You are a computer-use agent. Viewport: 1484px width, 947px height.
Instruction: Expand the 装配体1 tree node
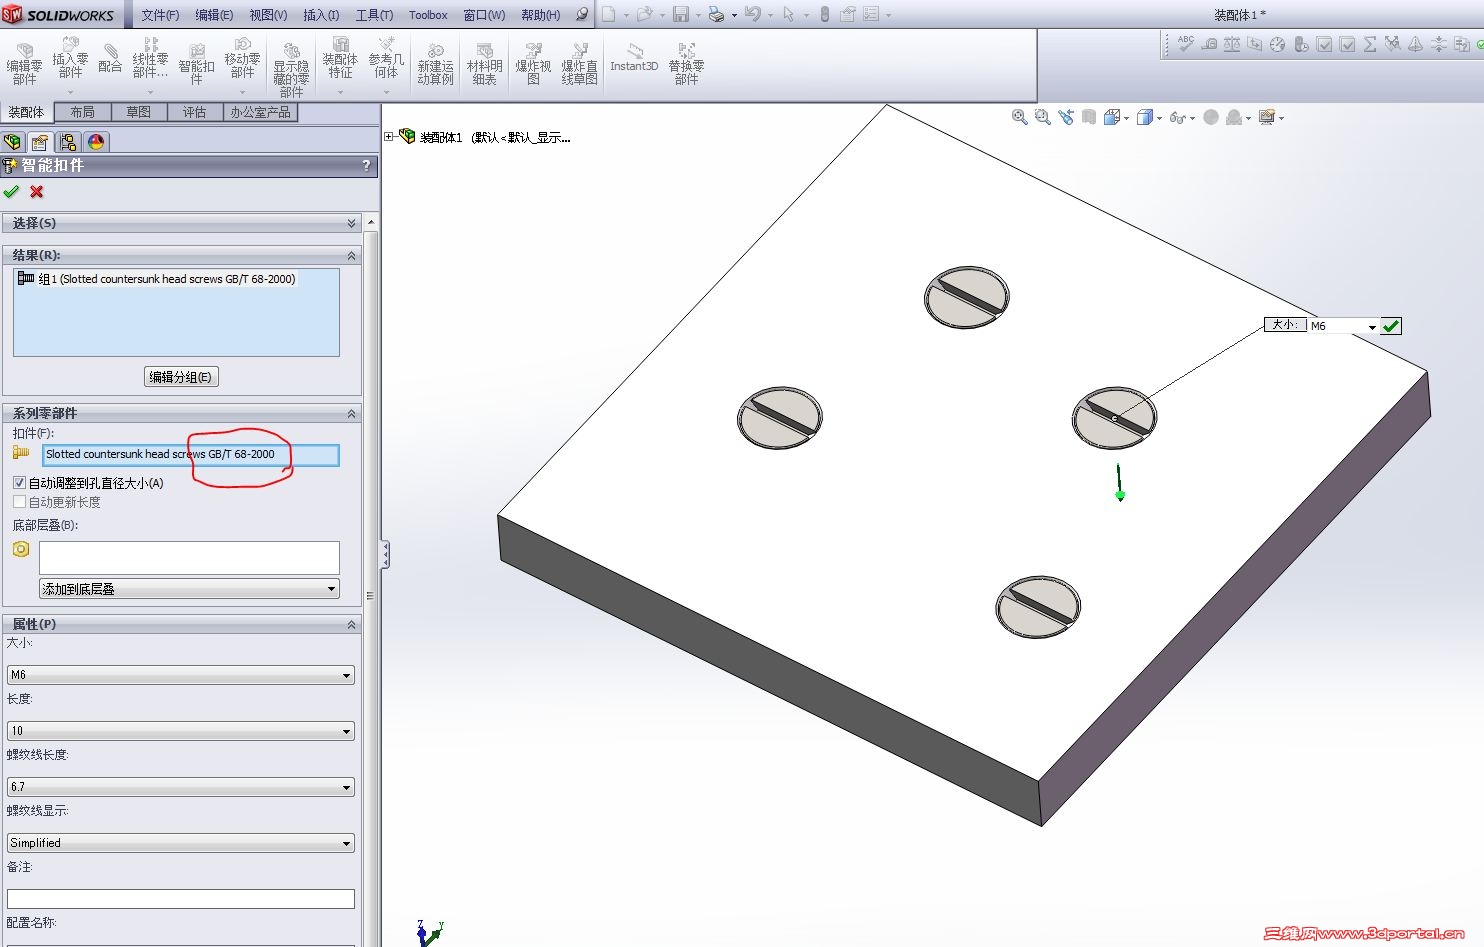pos(389,137)
